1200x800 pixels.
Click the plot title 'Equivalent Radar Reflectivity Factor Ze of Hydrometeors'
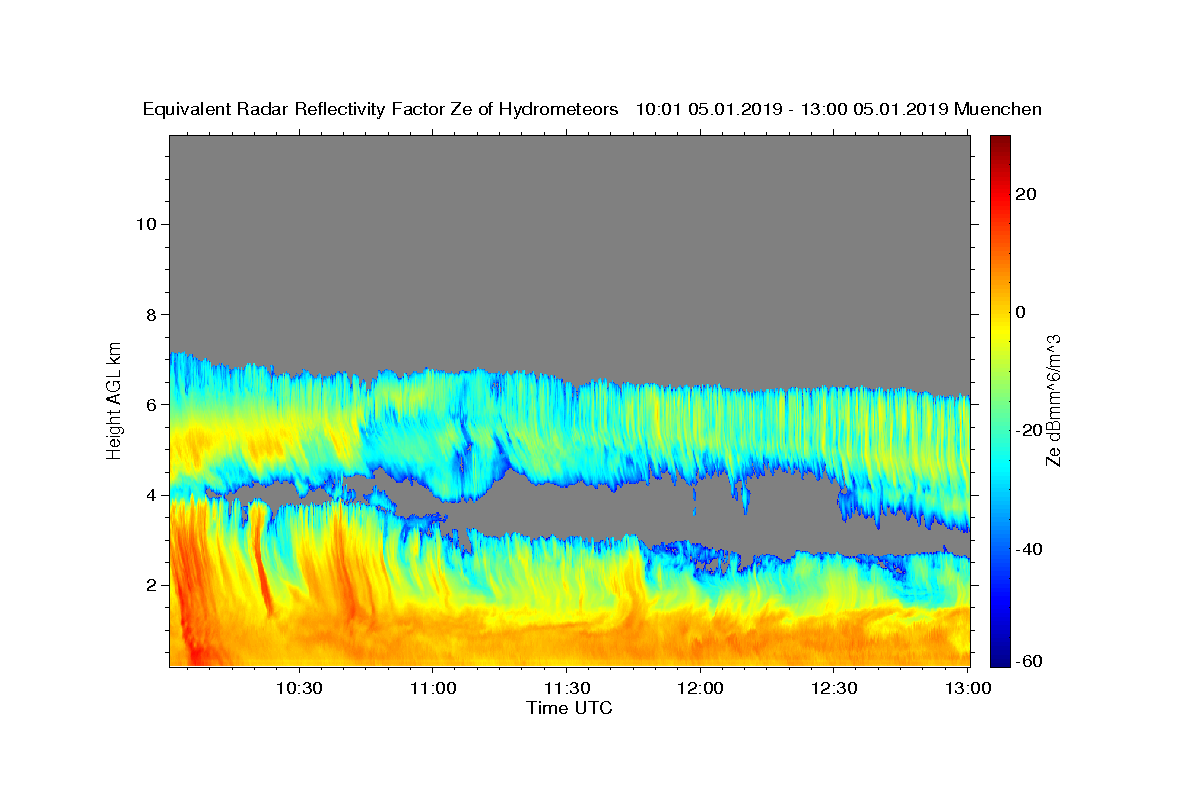click(x=381, y=110)
